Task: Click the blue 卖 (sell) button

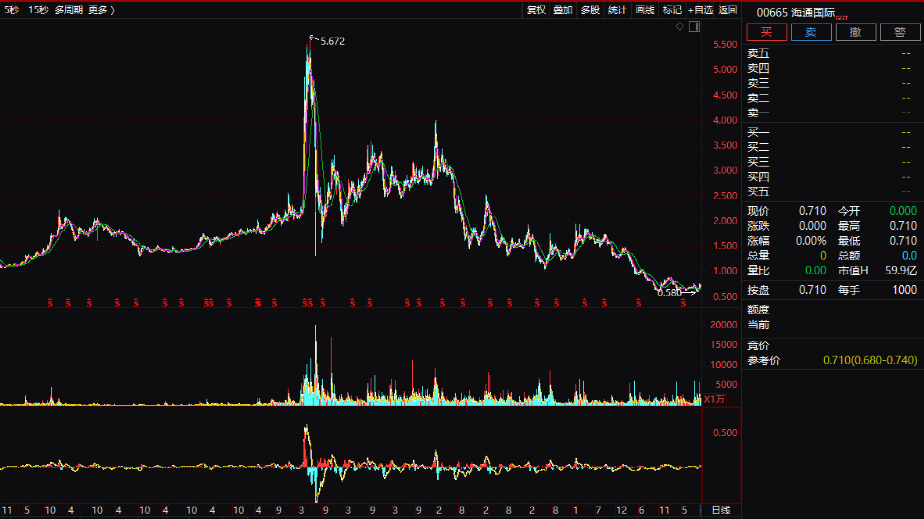Action: [811, 32]
